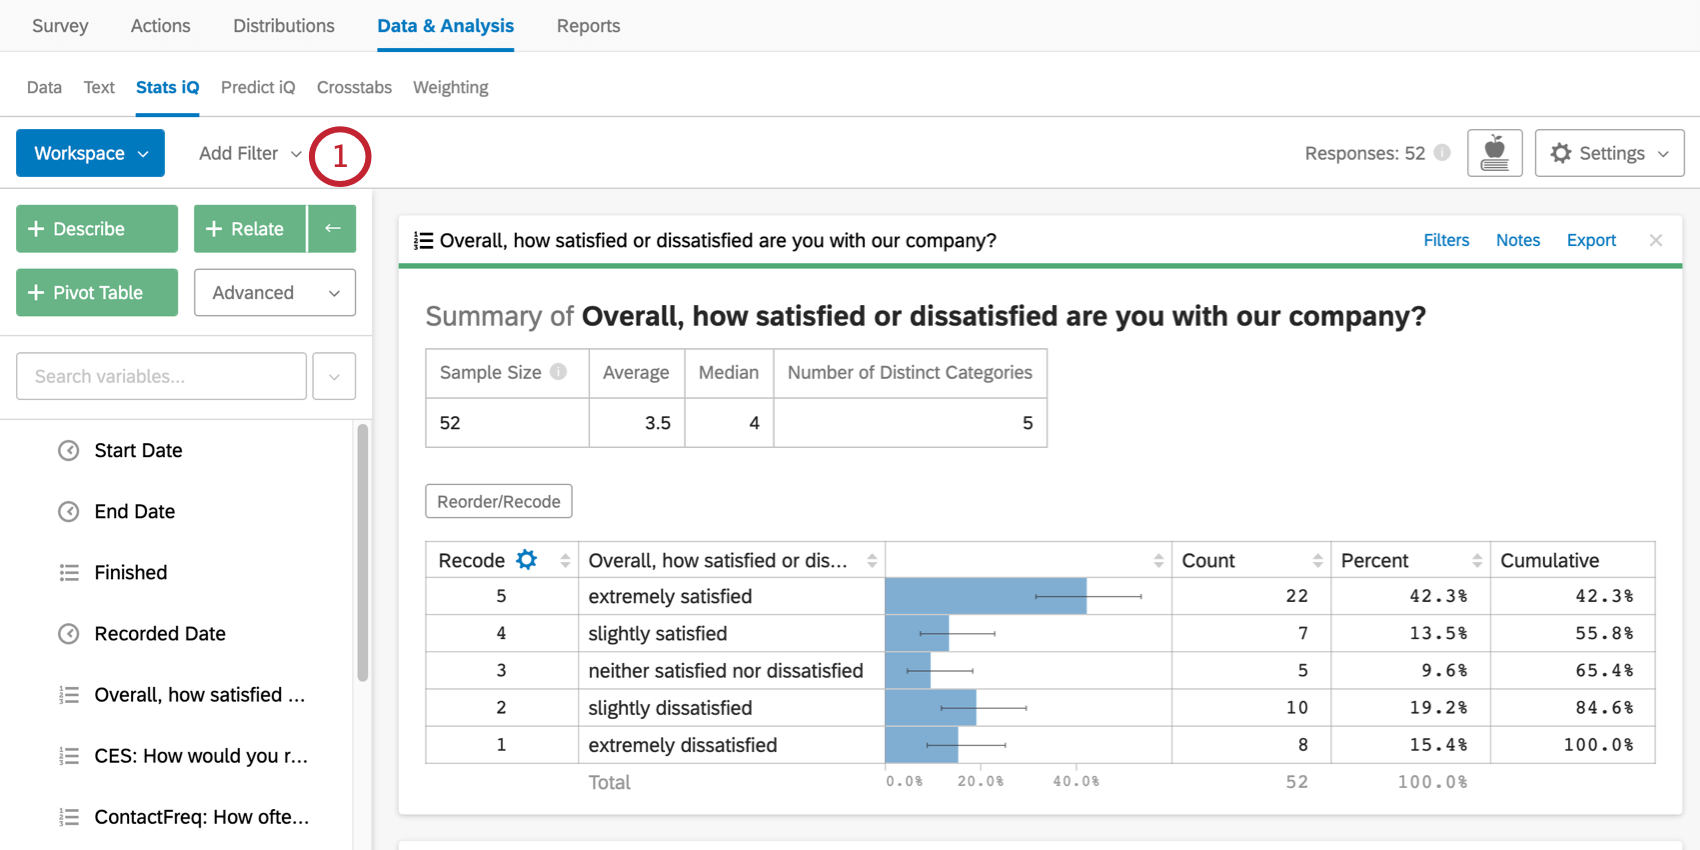Close the satisfaction summary card
The image size is (1700, 850).
[x=1656, y=240]
